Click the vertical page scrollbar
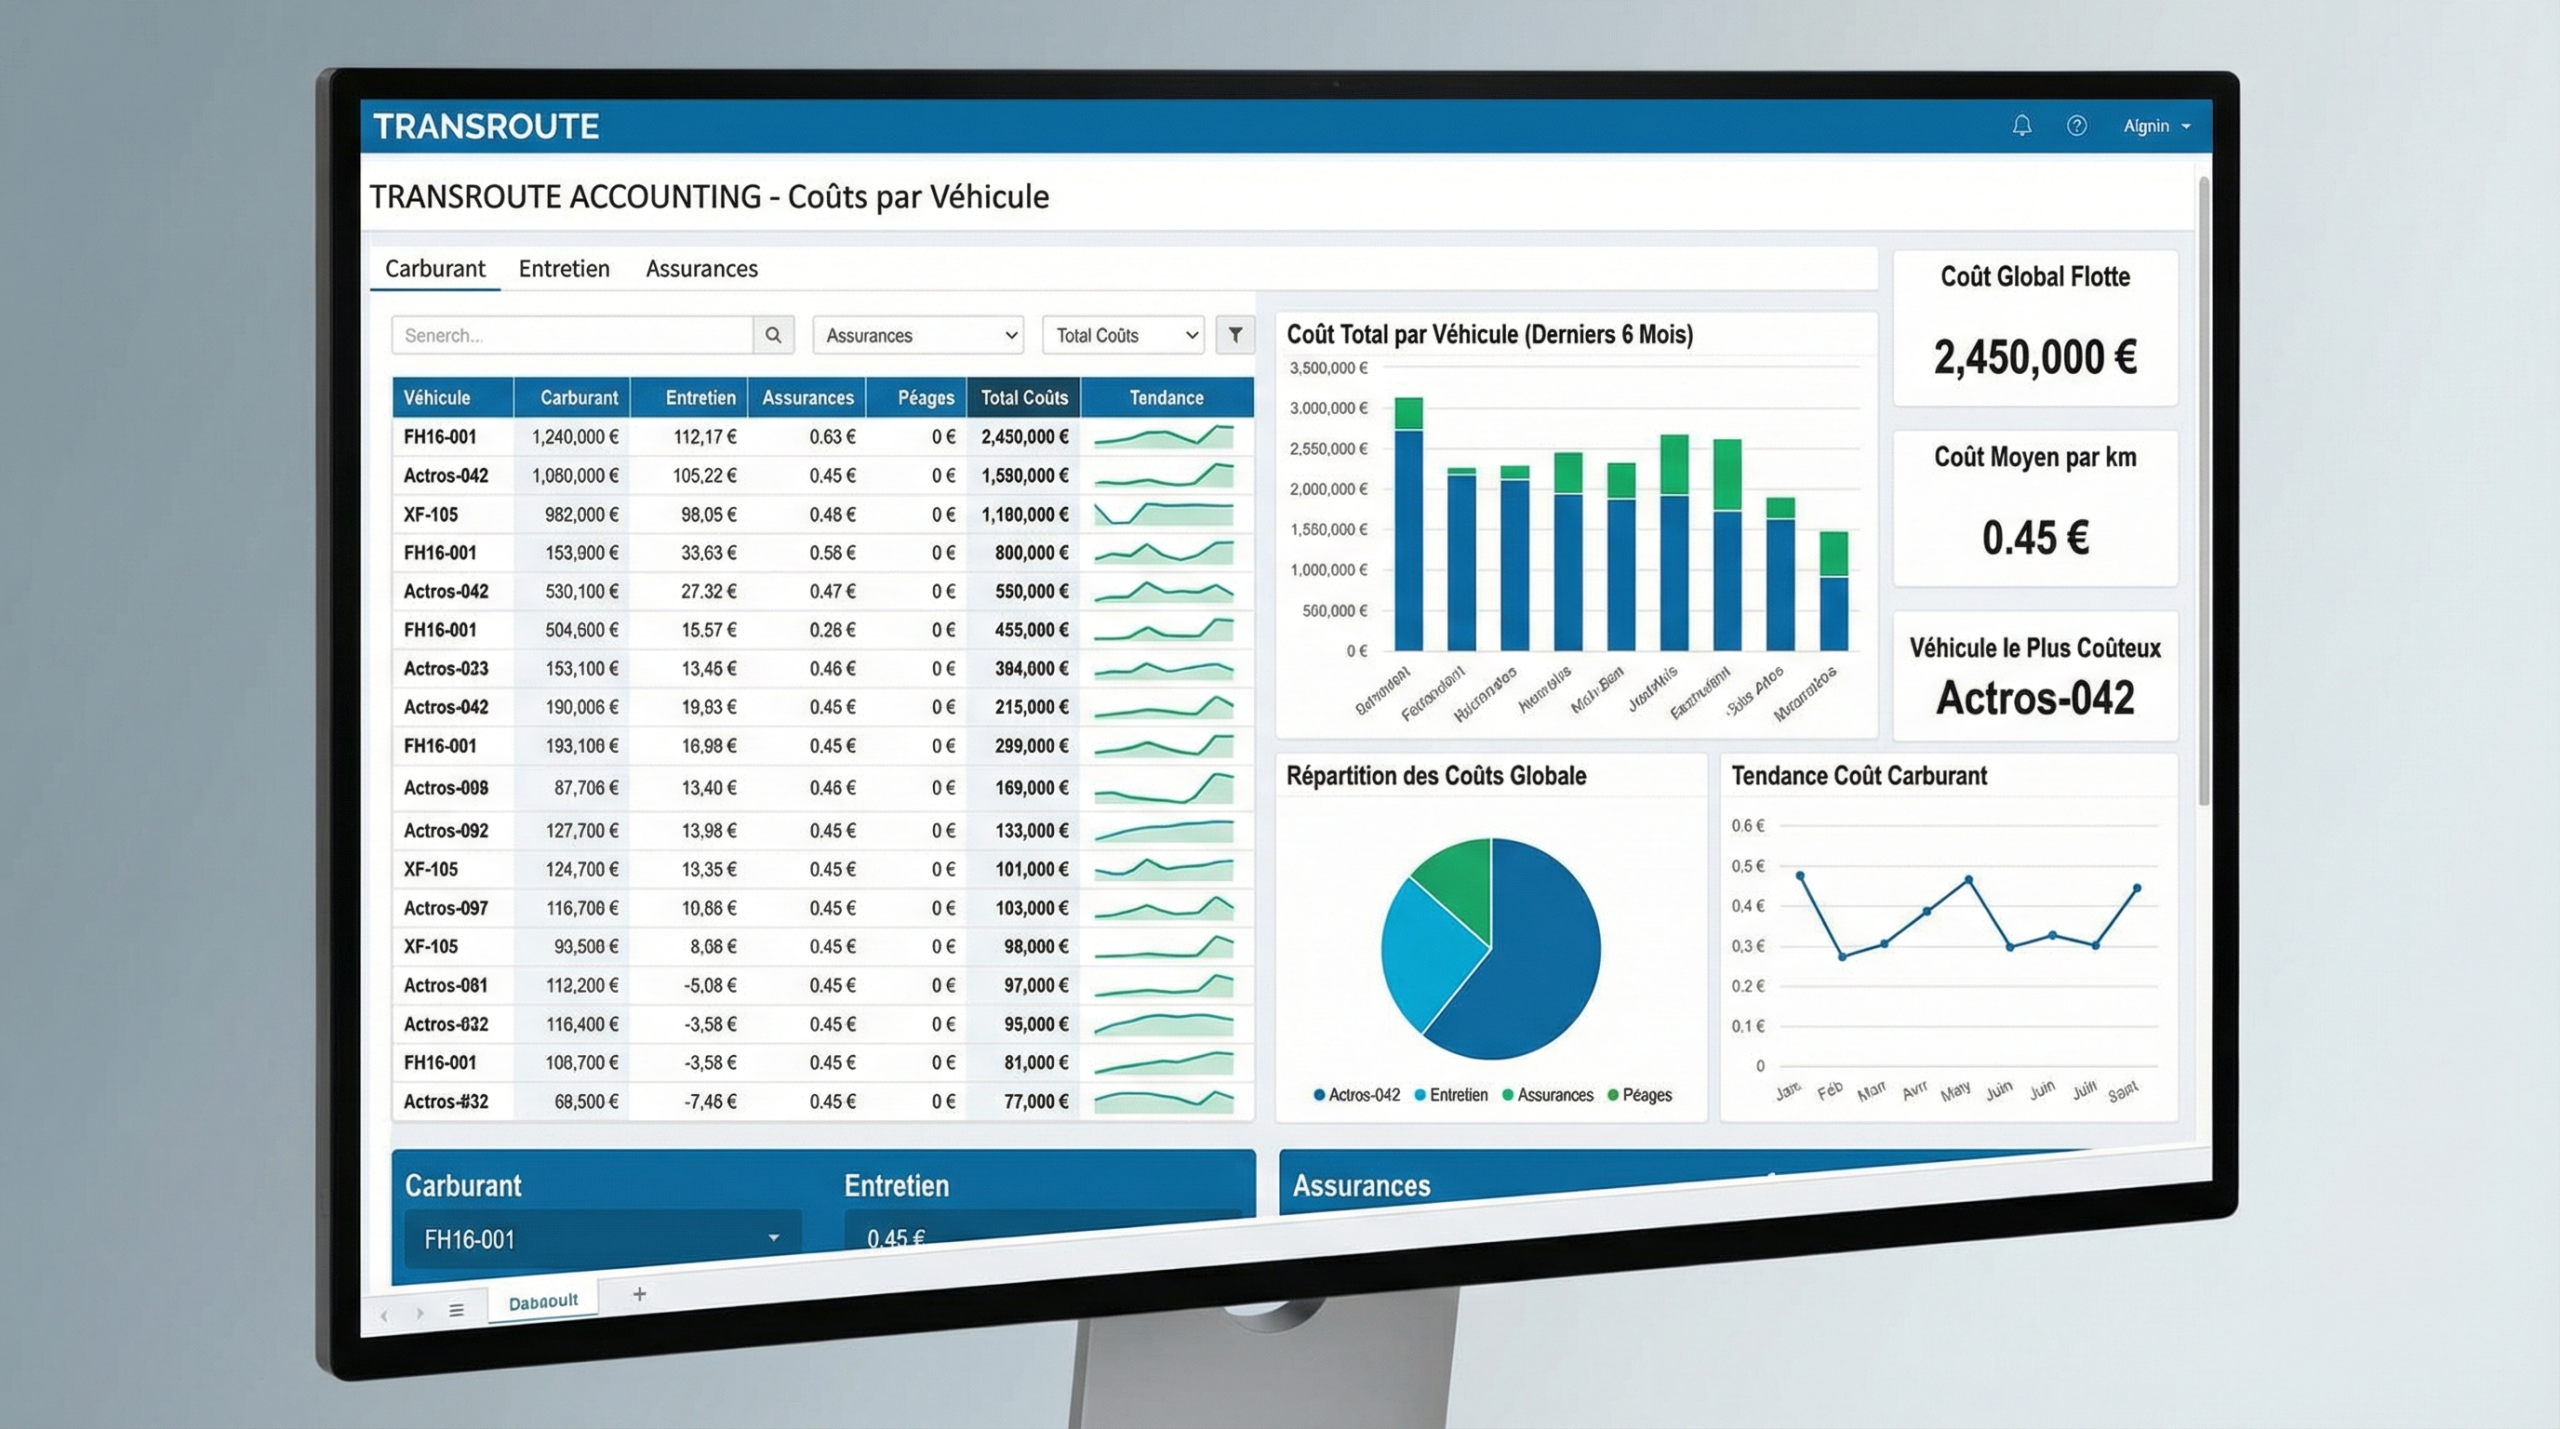The image size is (2560, 1429). (x=2203, y=490)
